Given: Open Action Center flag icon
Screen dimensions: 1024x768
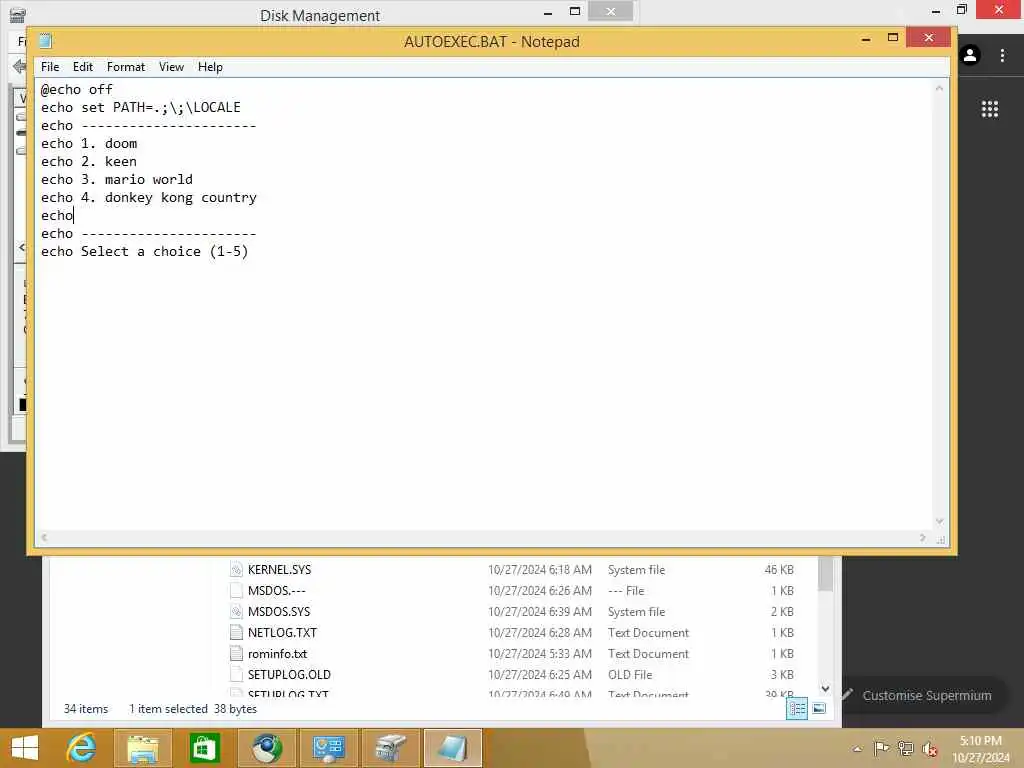Looking at the screenshot, I should (x=881, y=748).
